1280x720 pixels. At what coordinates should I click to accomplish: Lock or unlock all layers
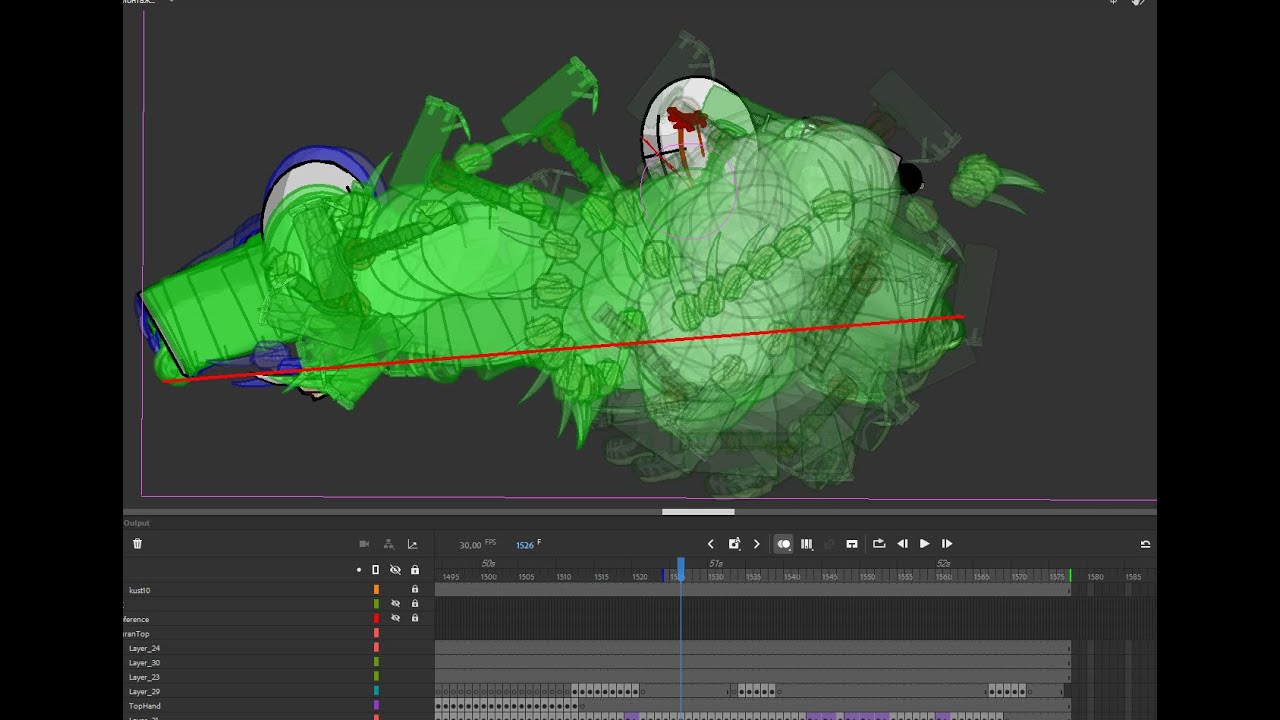[x=415, y=570]
